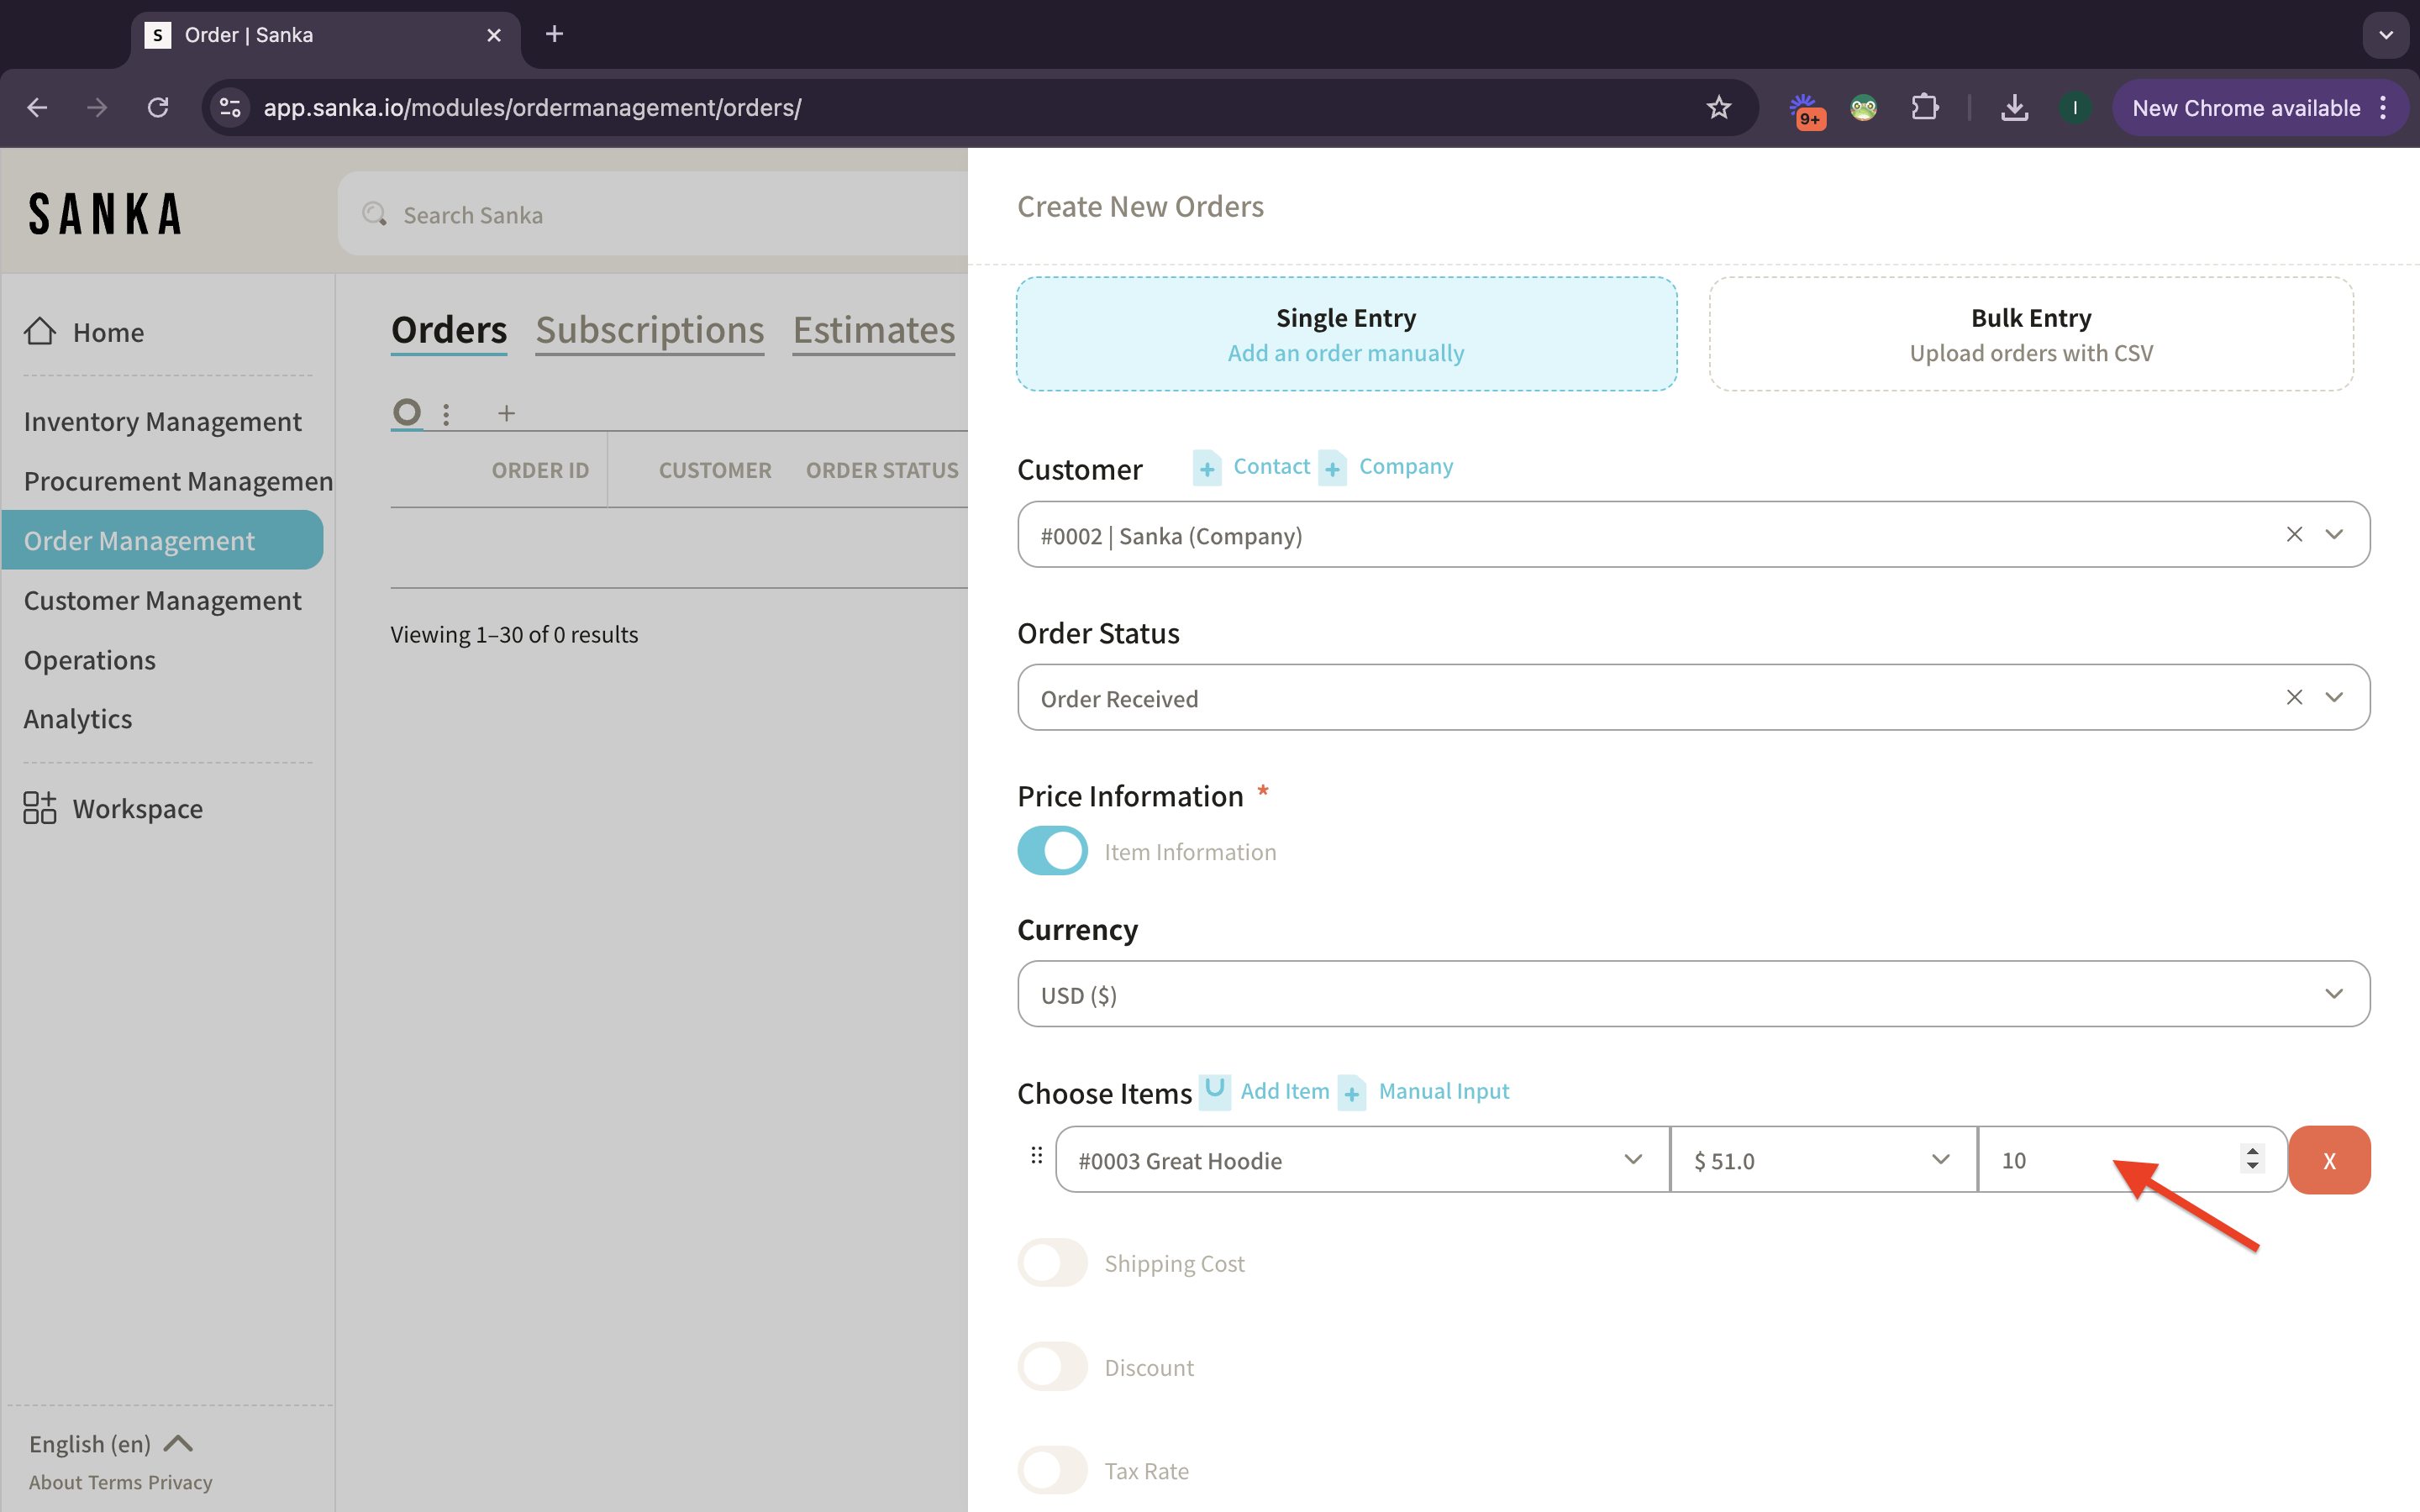
Task: Click the Add Item link
Action: (1284, 1091)
